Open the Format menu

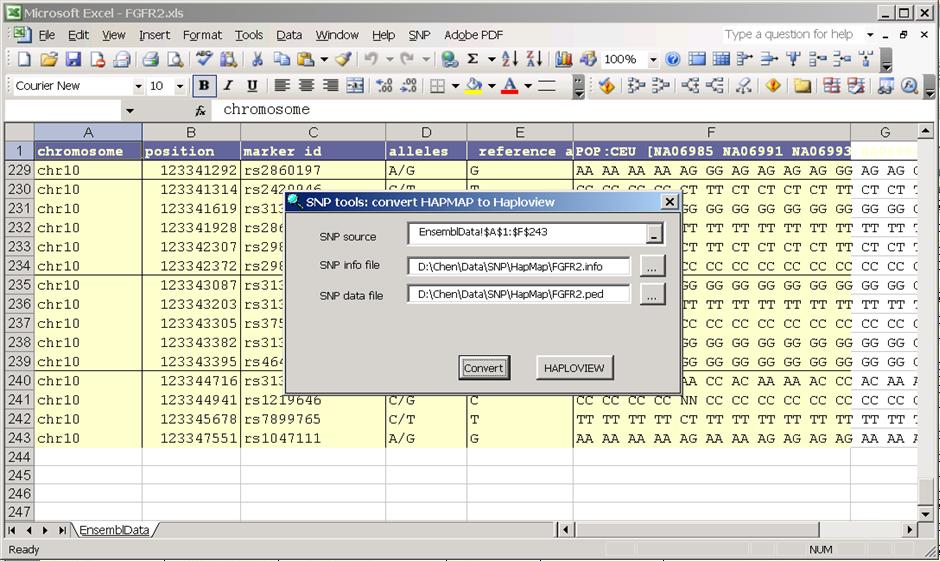(x=202, y=35)
